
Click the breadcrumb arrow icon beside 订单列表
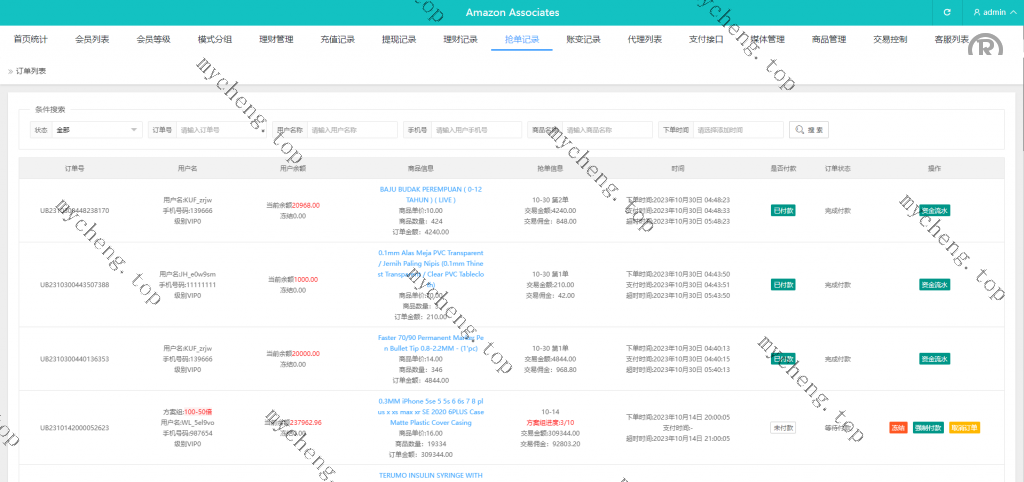11,71
